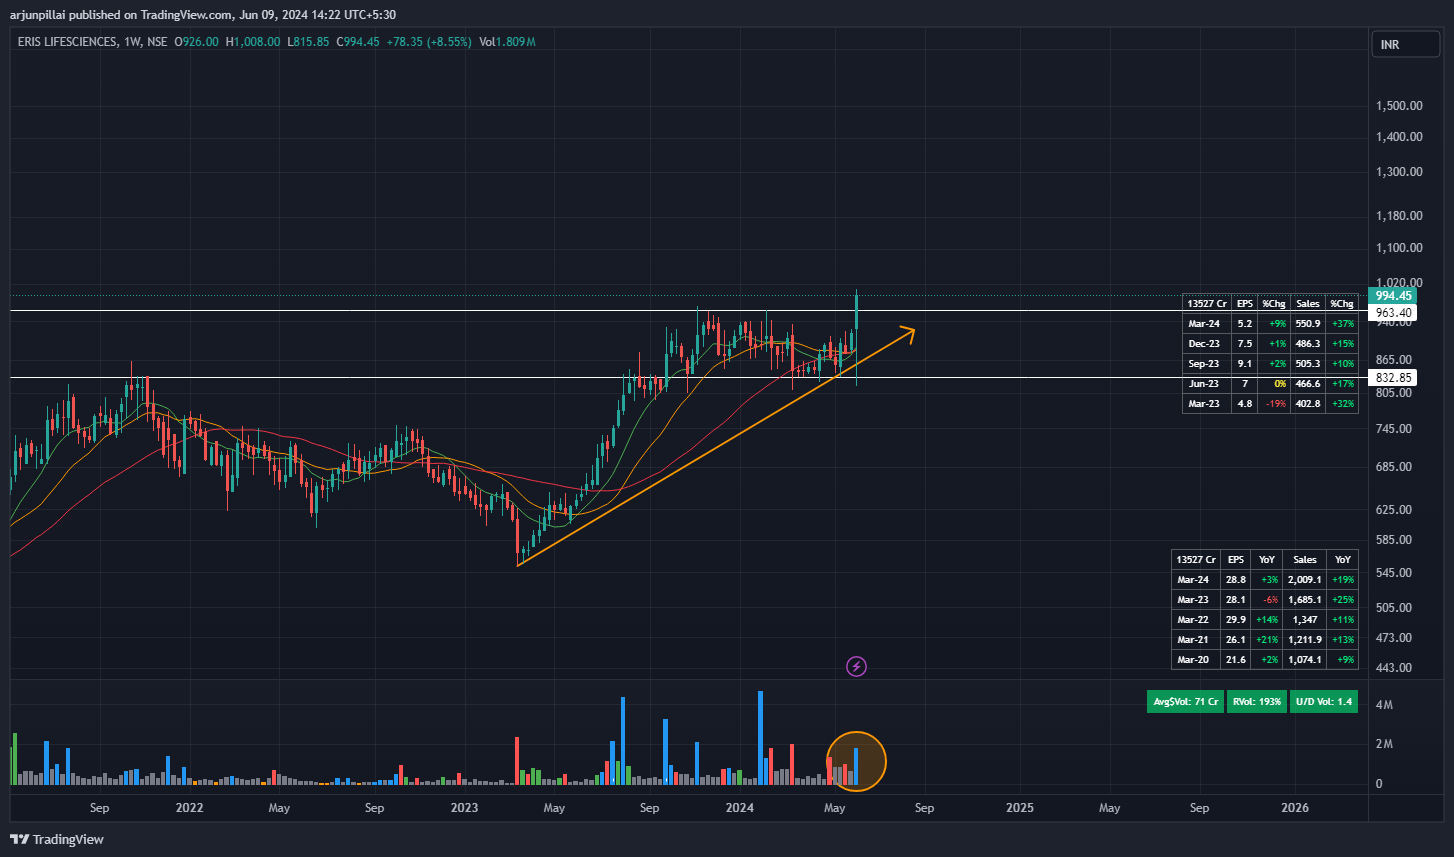Click the 2023 label on time axis
The width and height of the screenshot is (1454, 857).
pos(464,807)
